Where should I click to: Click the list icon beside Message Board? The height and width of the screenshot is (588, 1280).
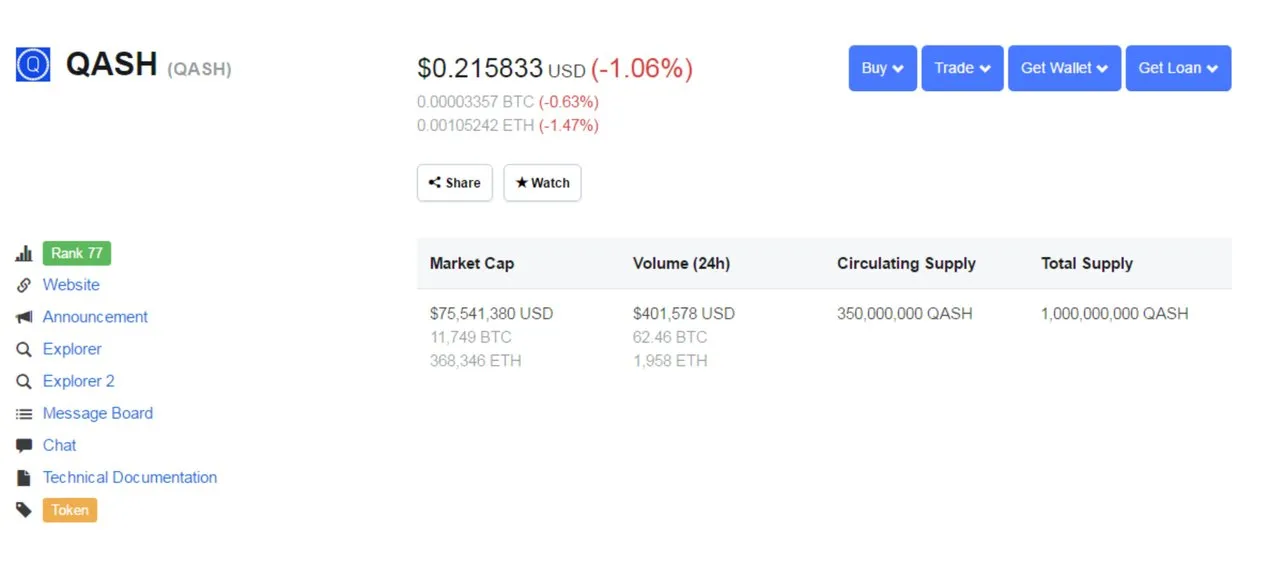pyautogui.click(x=24, y=413)
